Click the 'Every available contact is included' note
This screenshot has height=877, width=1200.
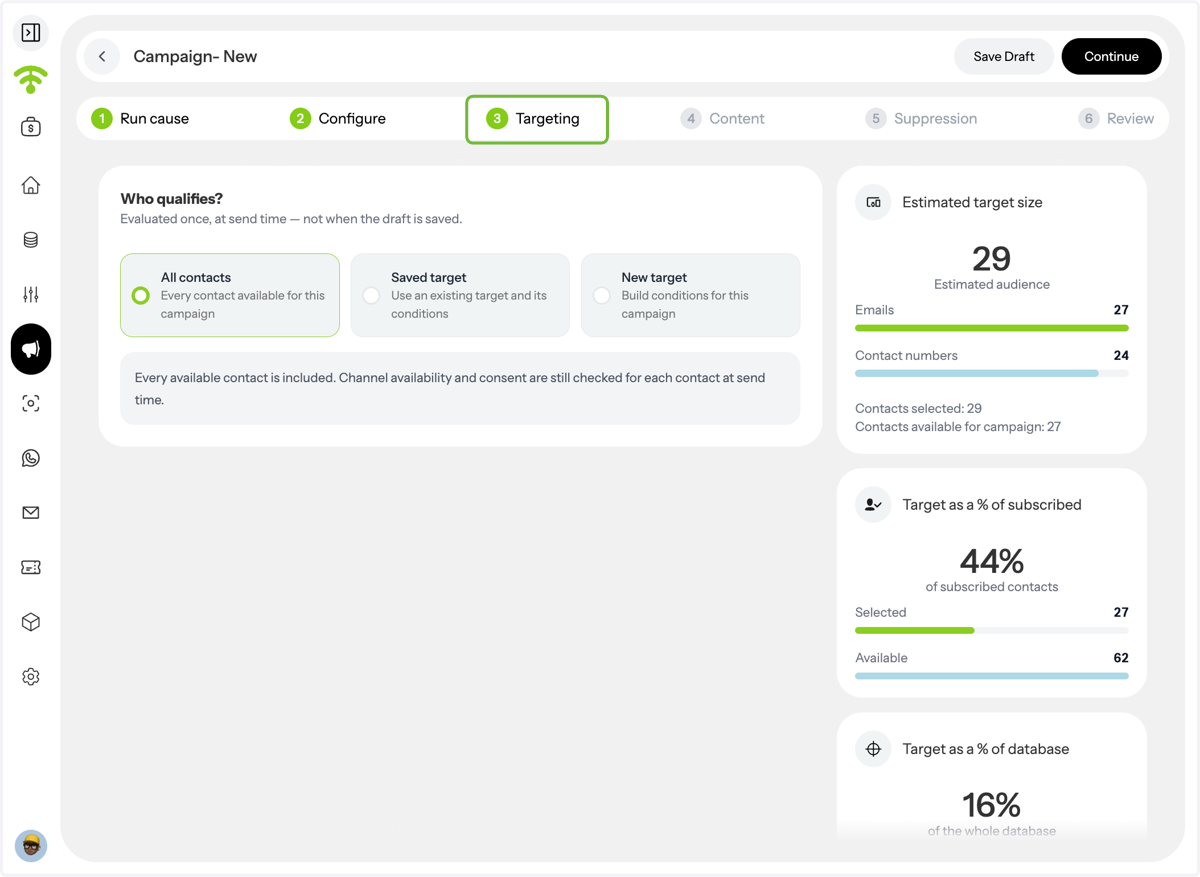click(460, 389)
